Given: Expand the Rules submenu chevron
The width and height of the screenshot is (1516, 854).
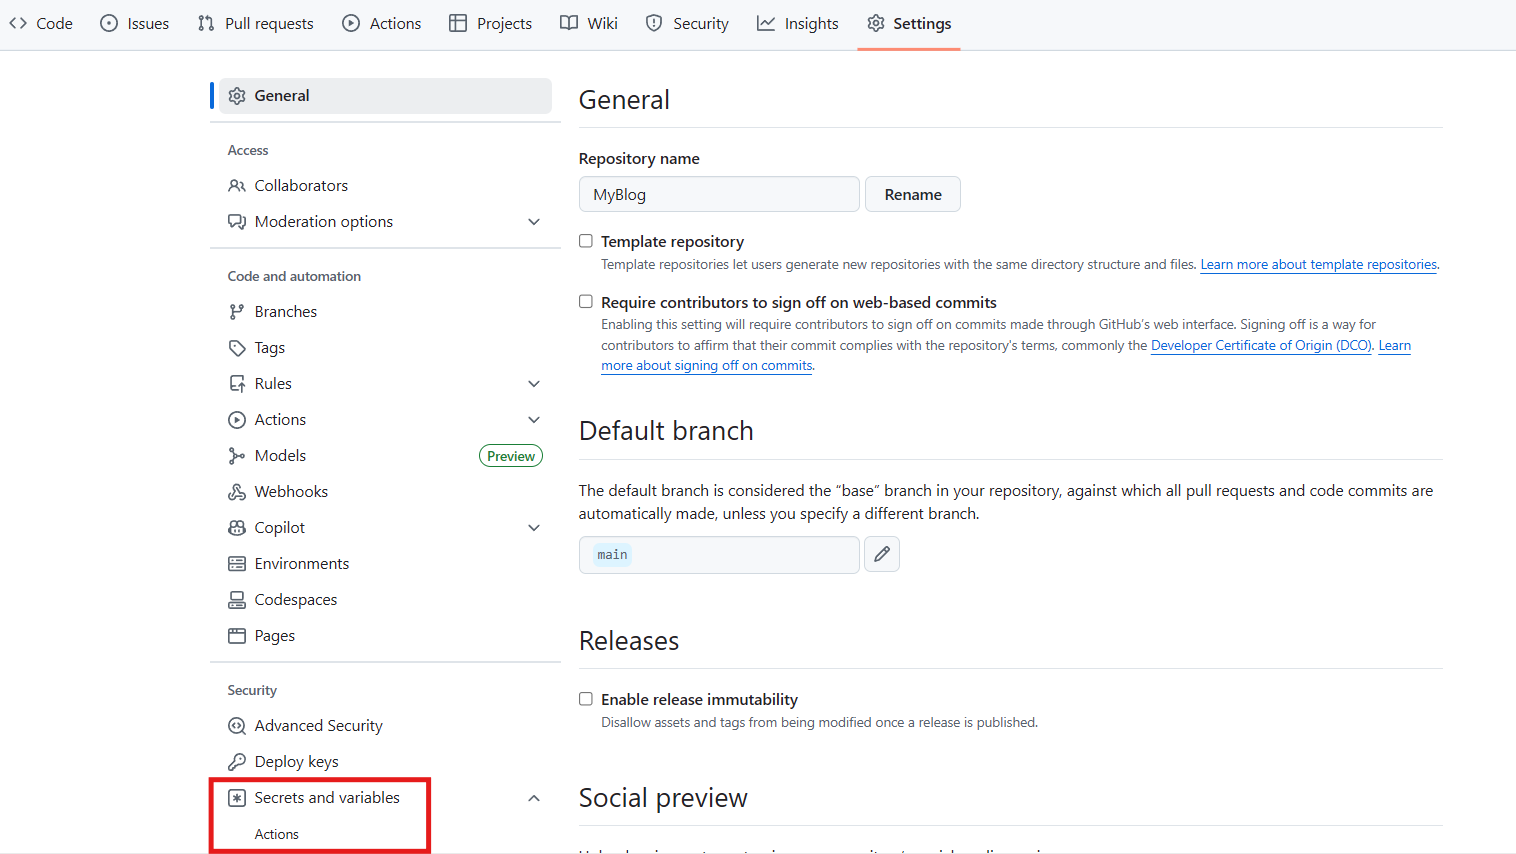Looking at the screenshot, I should (x=534, y=384).
